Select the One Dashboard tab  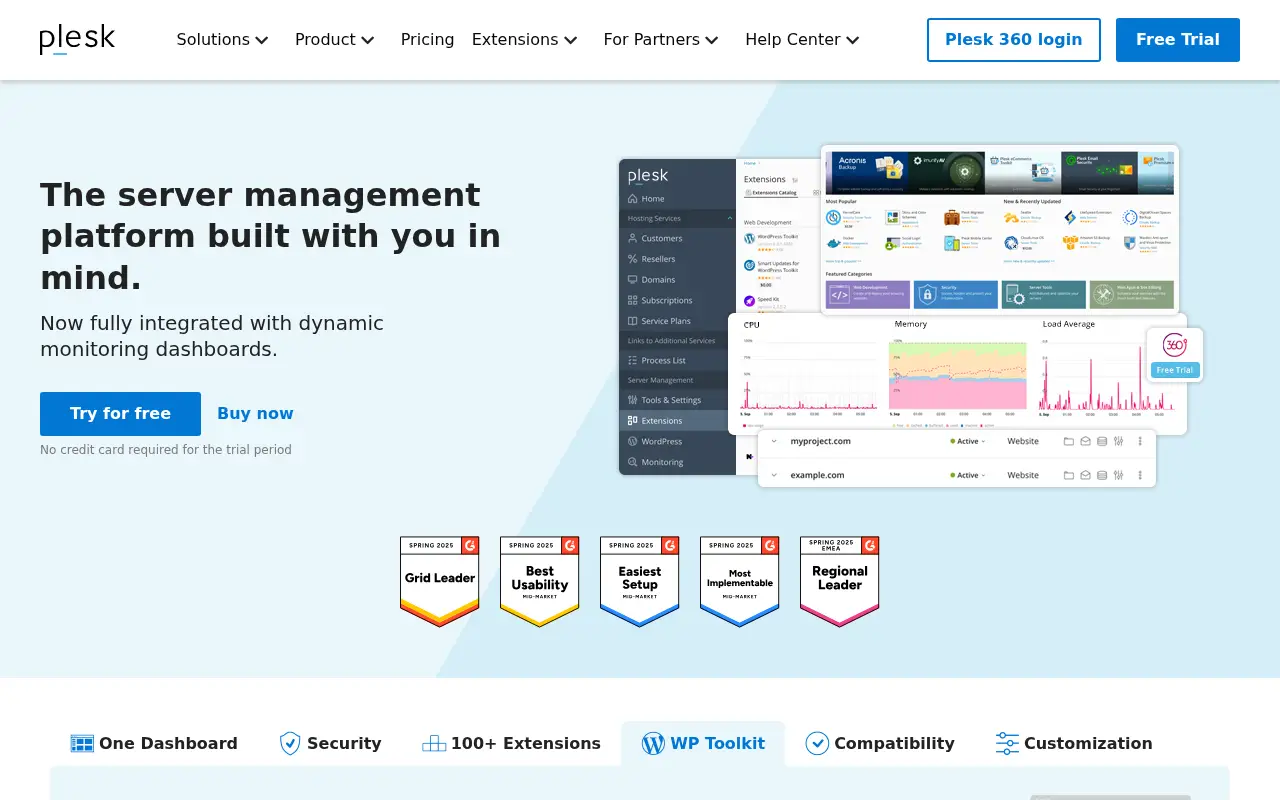pos(154,743)
